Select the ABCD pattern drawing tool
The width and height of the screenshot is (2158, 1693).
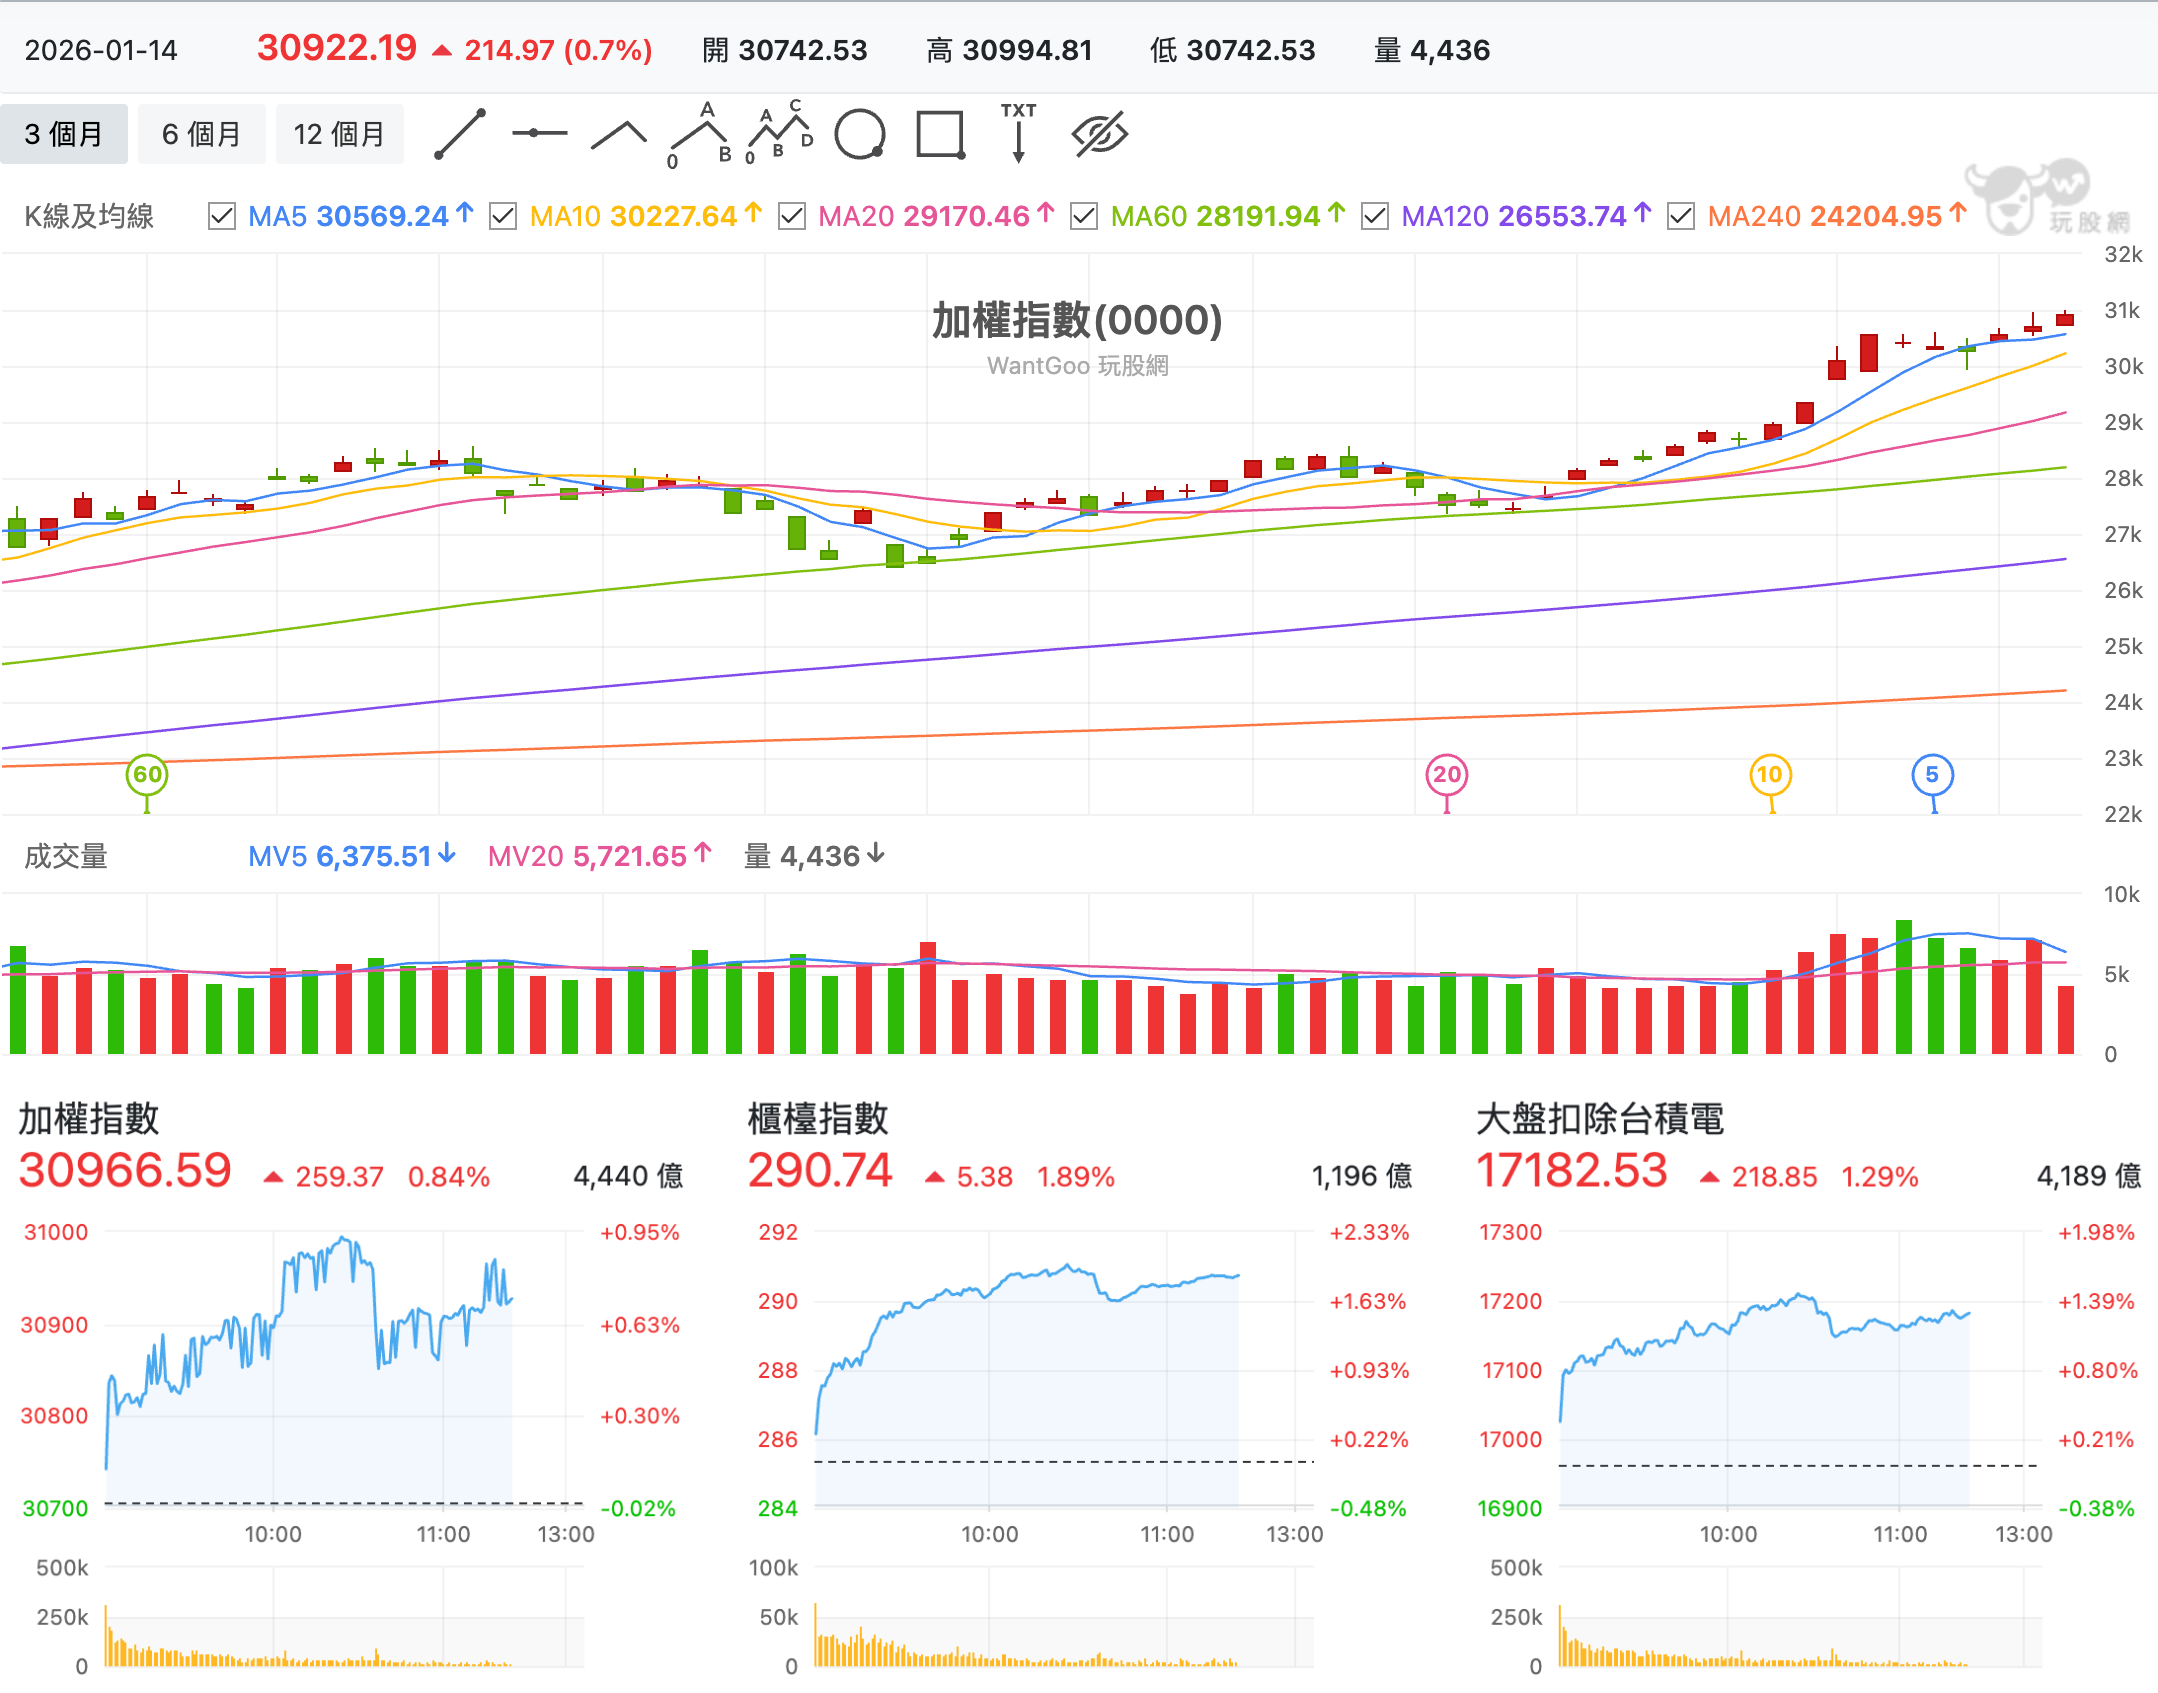779,131
